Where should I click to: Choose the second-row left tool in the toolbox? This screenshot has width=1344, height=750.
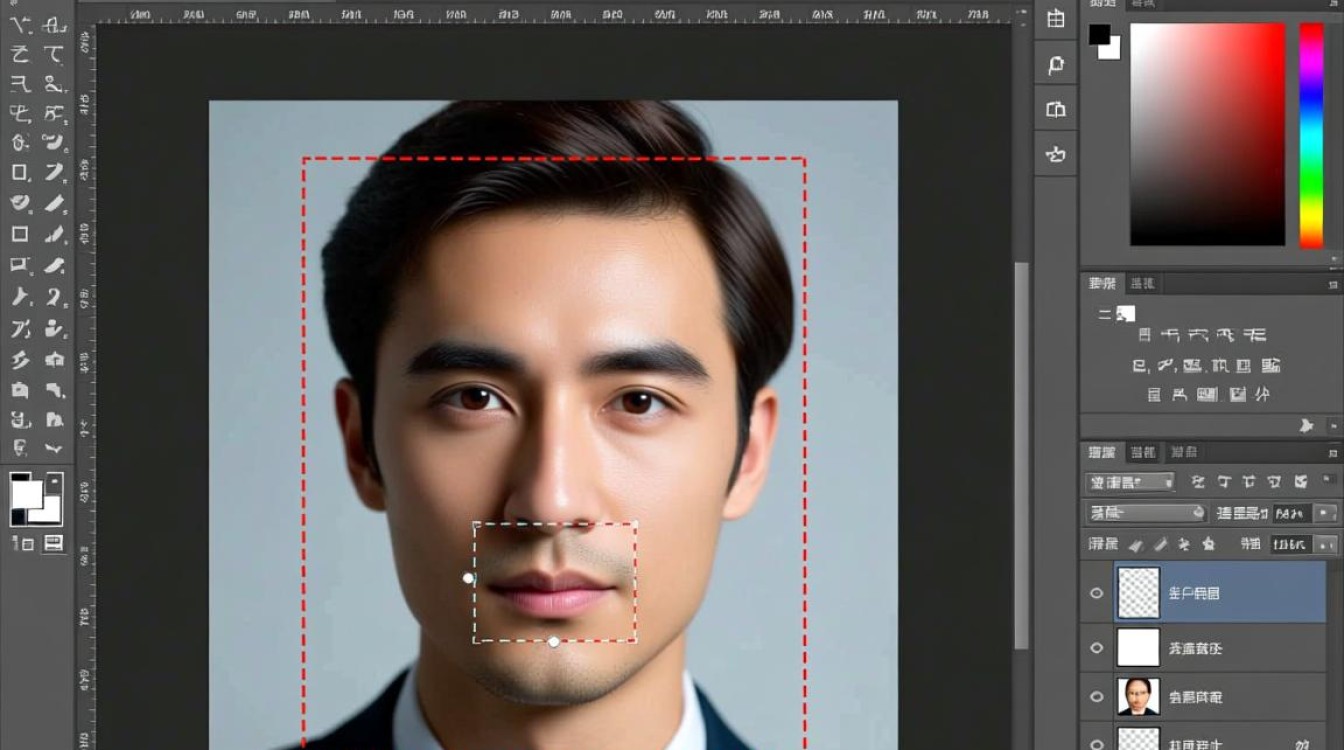coord(20,55)
